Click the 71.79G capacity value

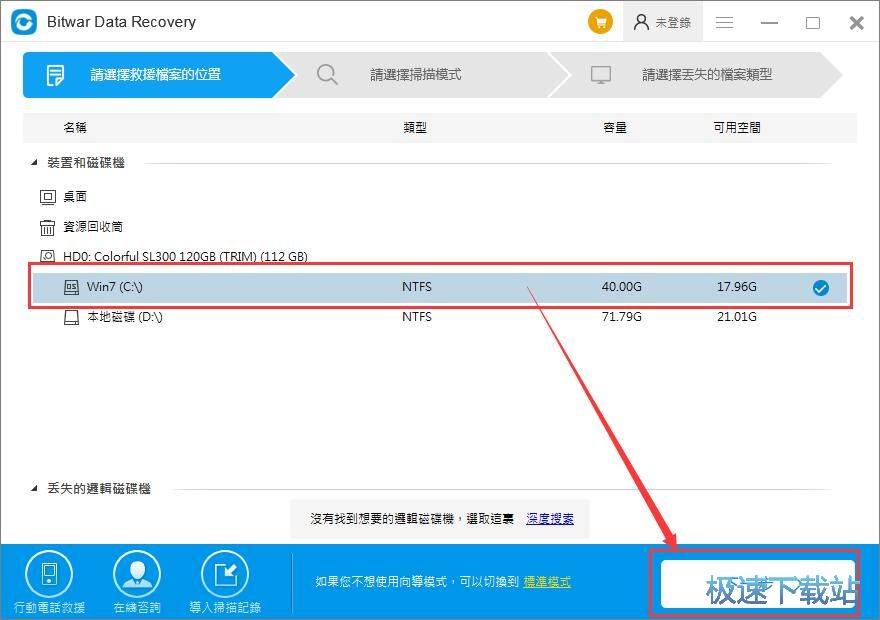point(621,316)
